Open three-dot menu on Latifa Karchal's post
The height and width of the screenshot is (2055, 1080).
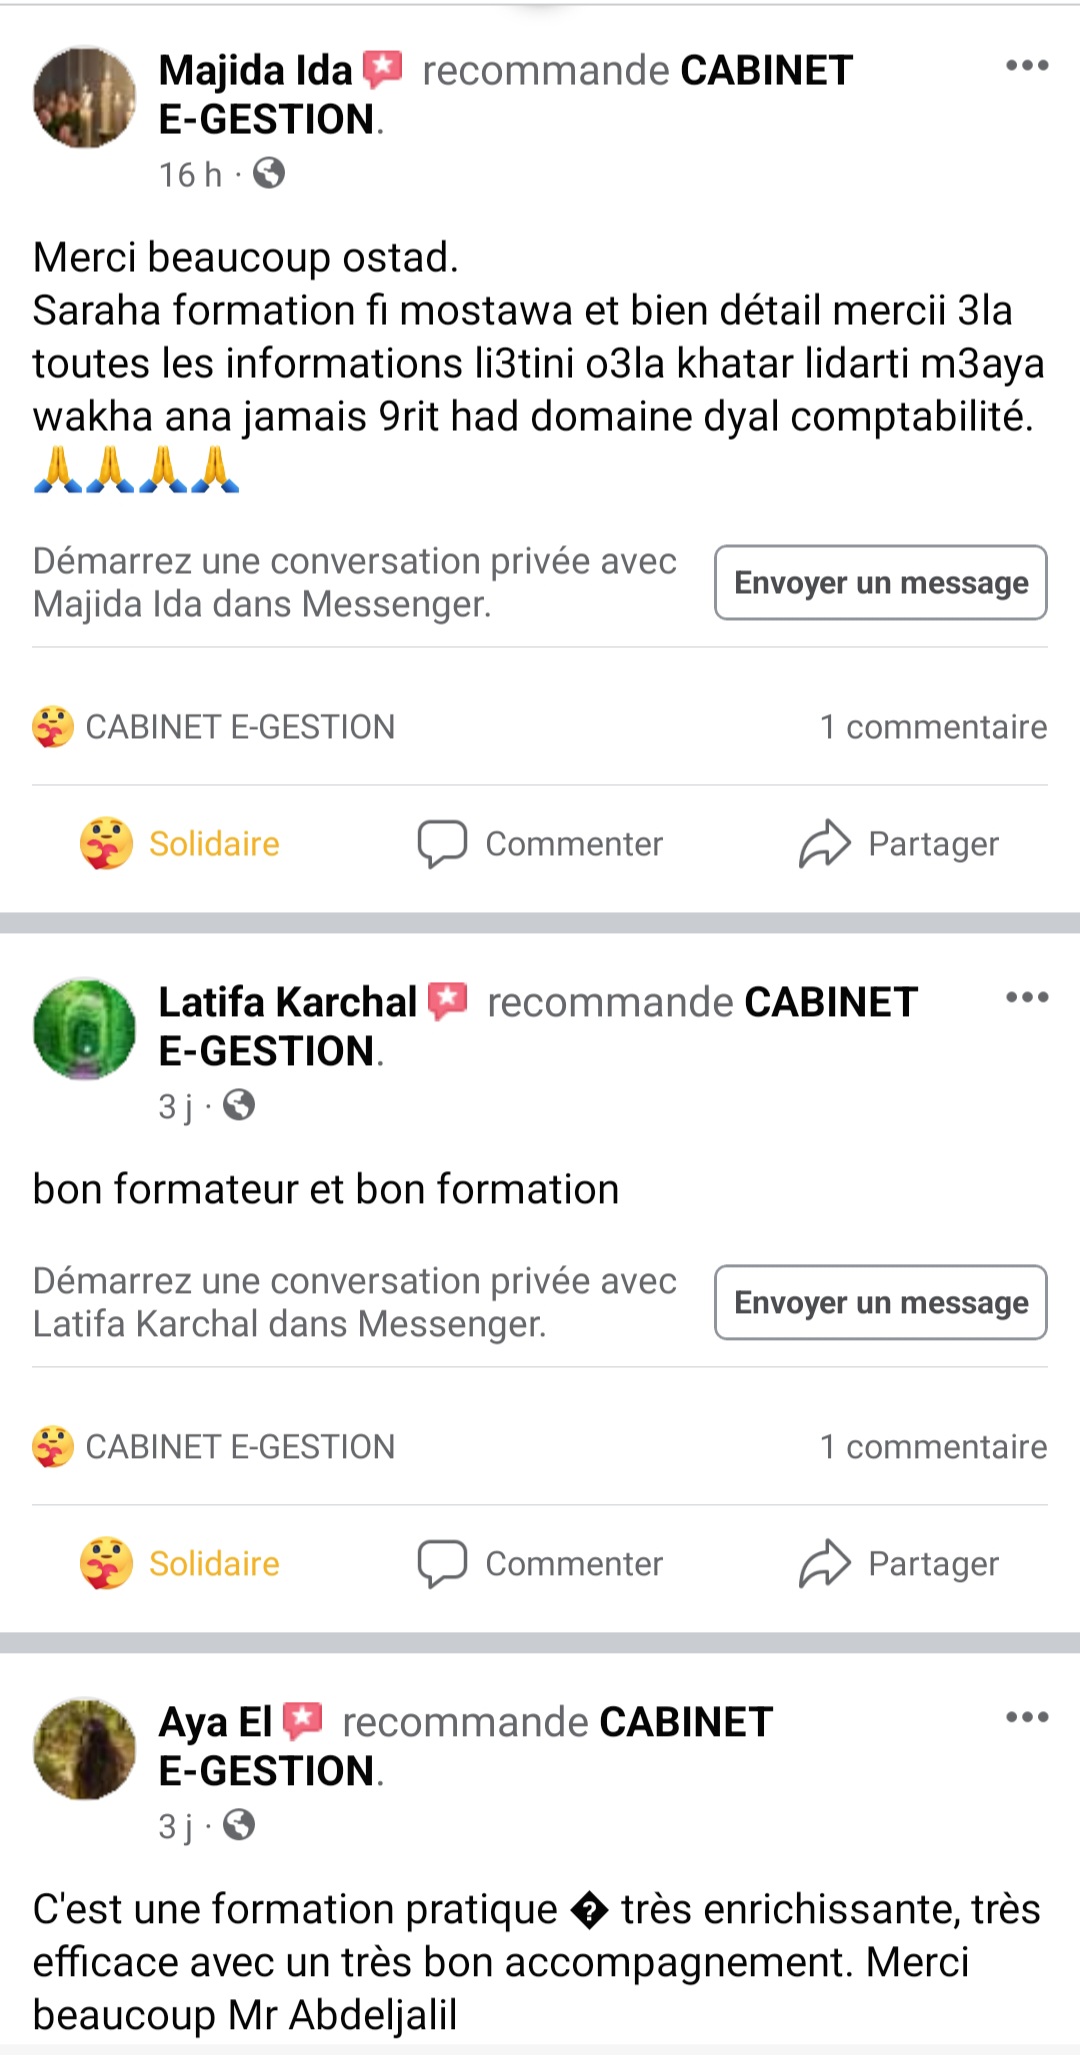click(1026, 997)
